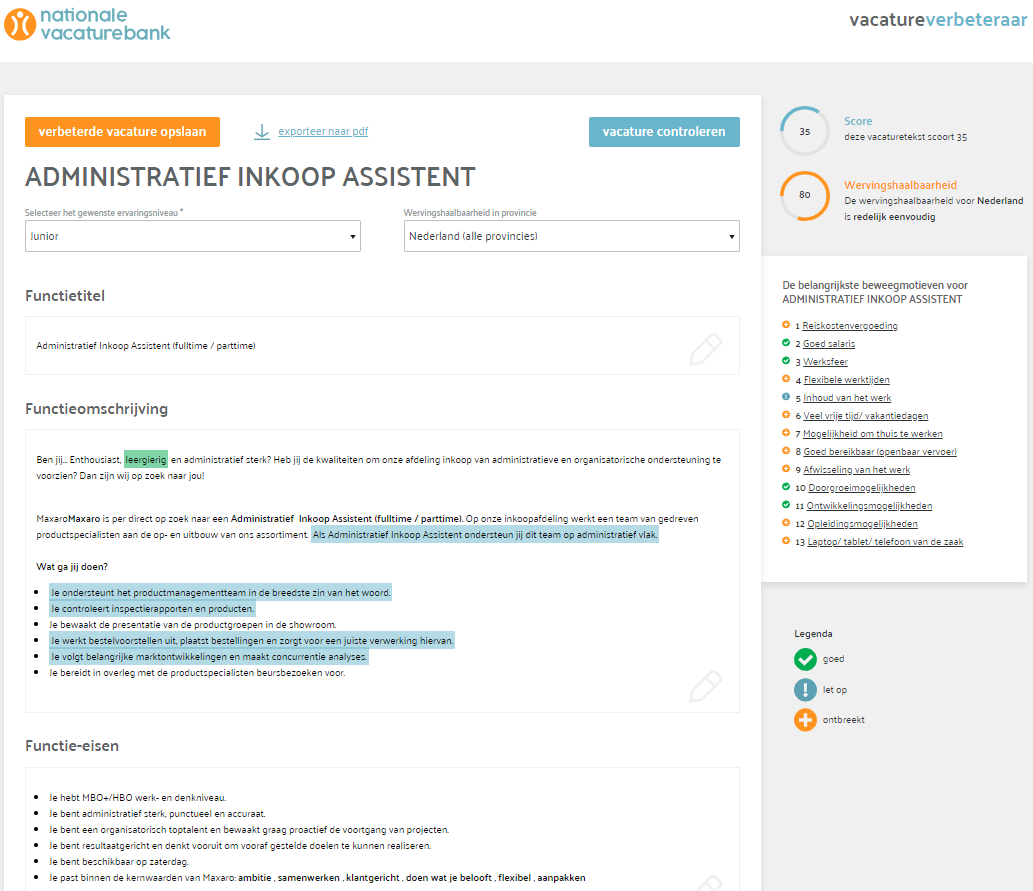Click the Score progress circle showing 35
Image resolution: width=1033 pixels, height=891 pixels.
[804, 130]
